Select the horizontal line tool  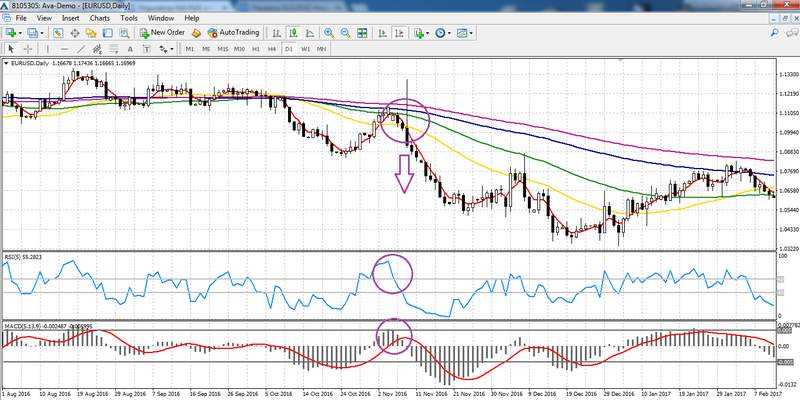[x=64, y=48]
